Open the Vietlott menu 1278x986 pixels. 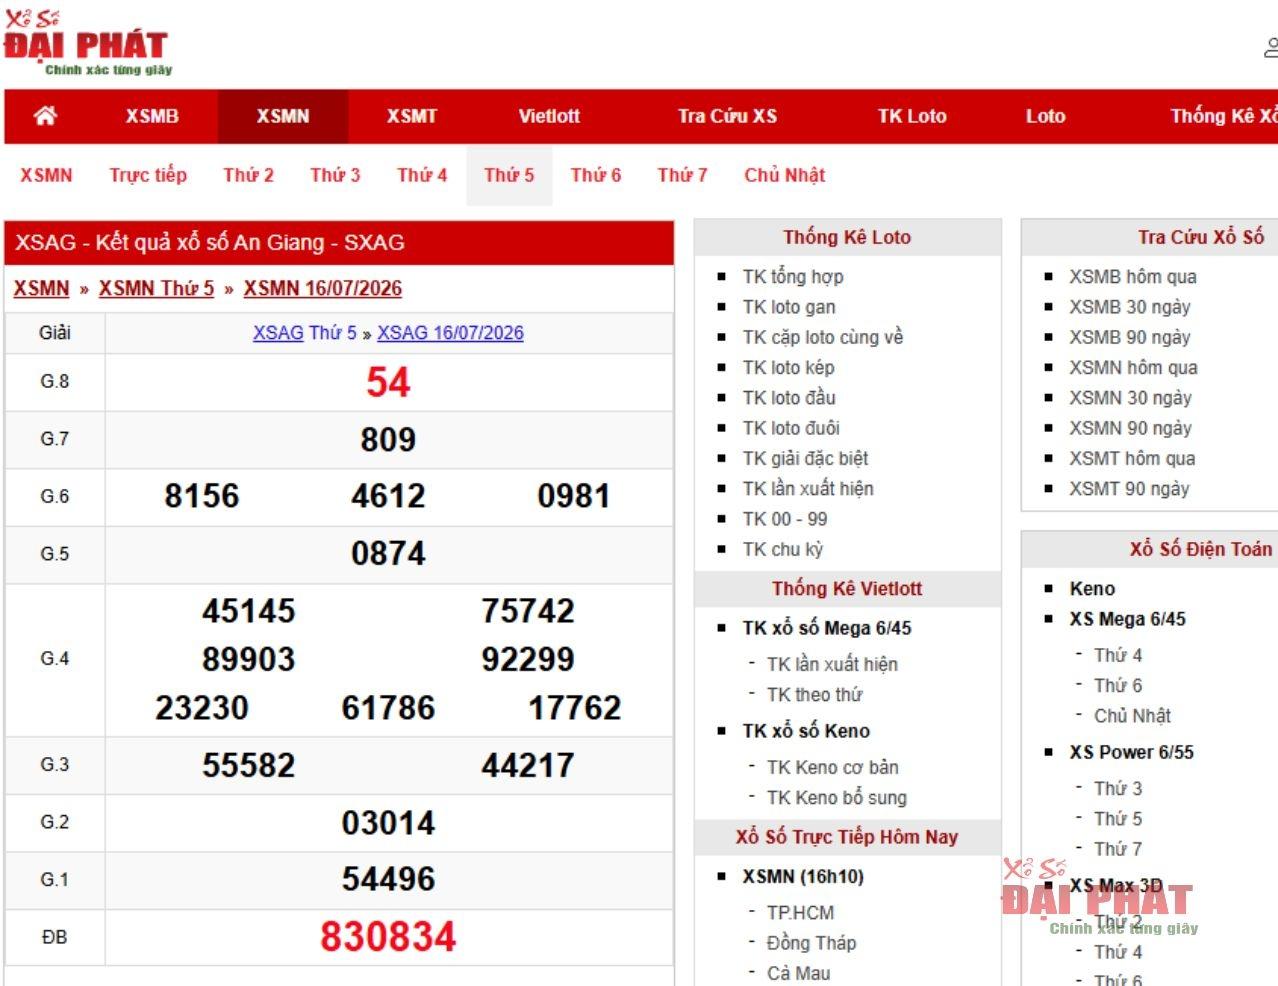click(549, 116)
